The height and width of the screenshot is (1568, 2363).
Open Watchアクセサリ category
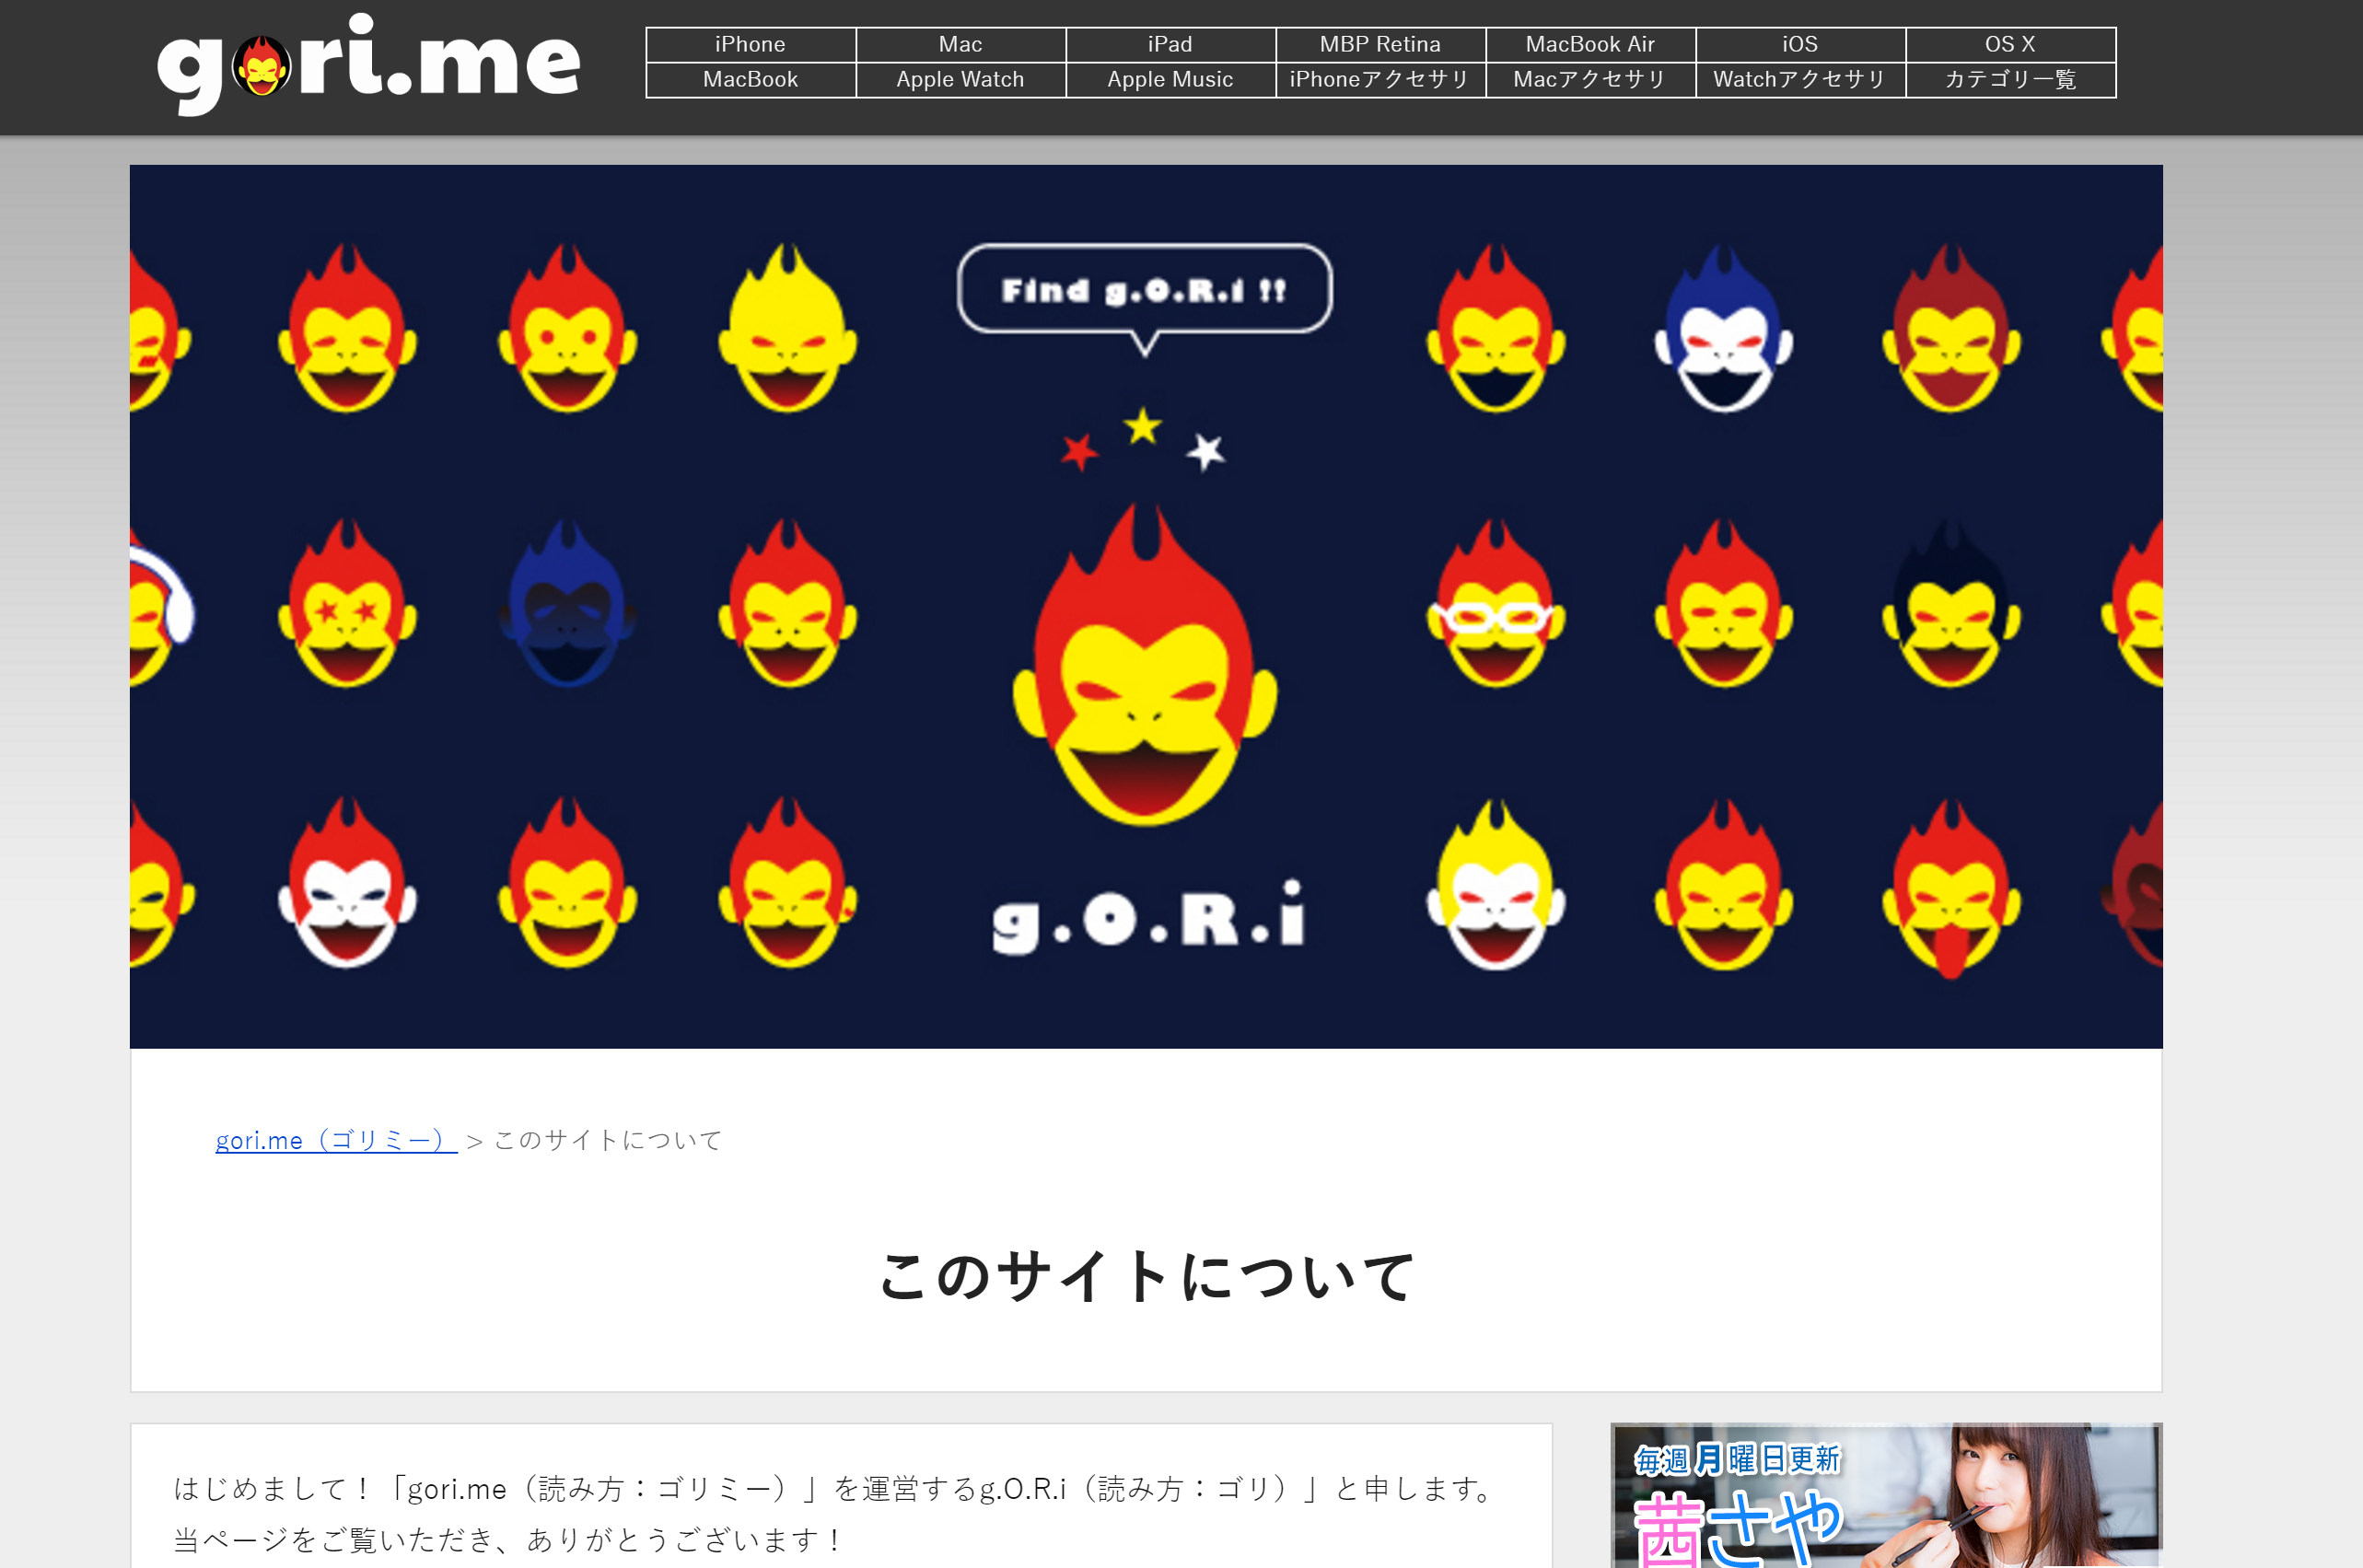click(1800, 80)
